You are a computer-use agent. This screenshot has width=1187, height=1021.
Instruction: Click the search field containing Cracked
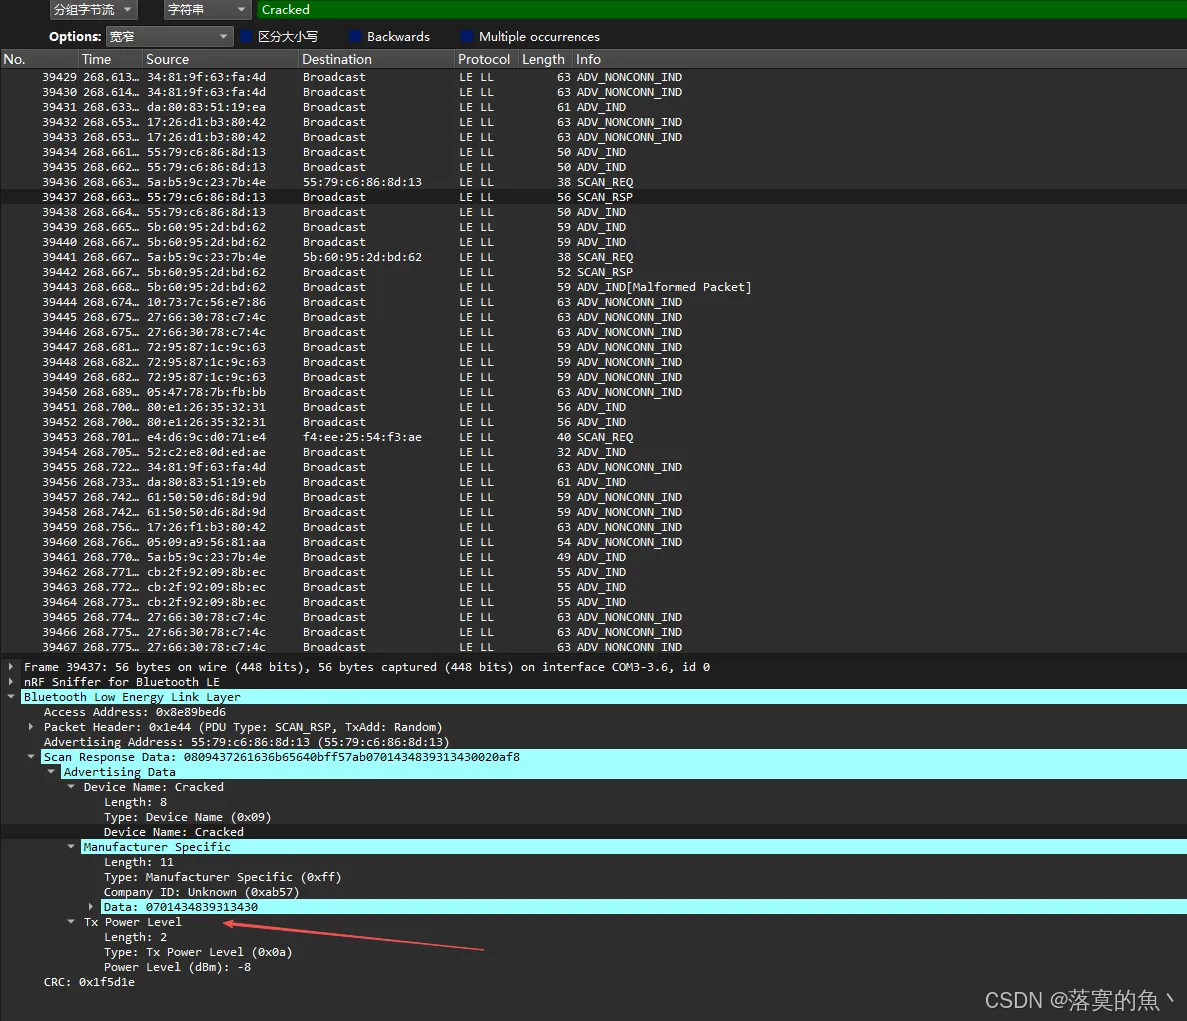coord(721,10)
